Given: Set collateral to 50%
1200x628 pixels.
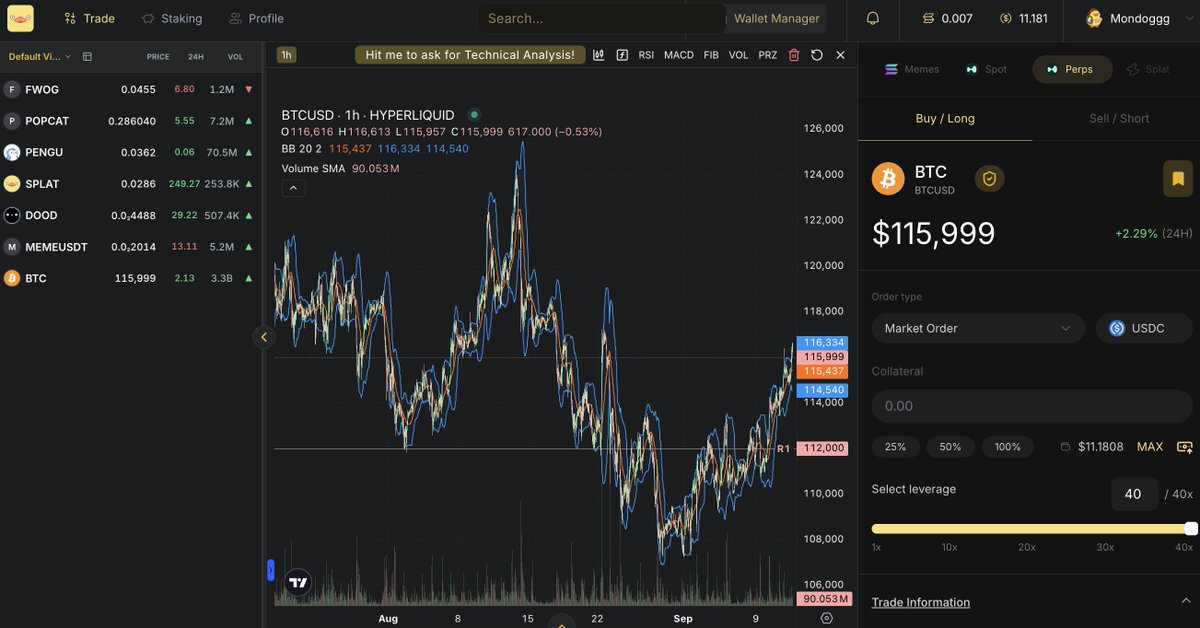Looking at the screenshot, I should [950, 447].
